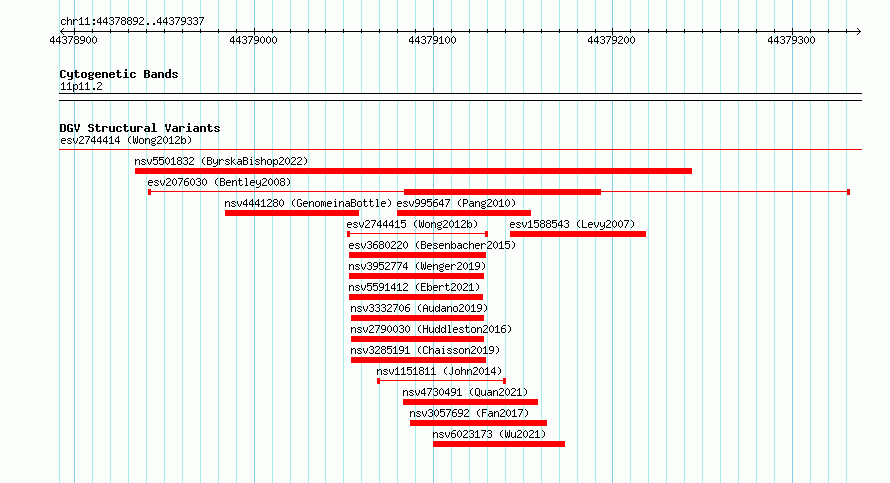Click the red bar under nsv3332706
This screenshot has height=483, width=890.
[x=417, y=318]
